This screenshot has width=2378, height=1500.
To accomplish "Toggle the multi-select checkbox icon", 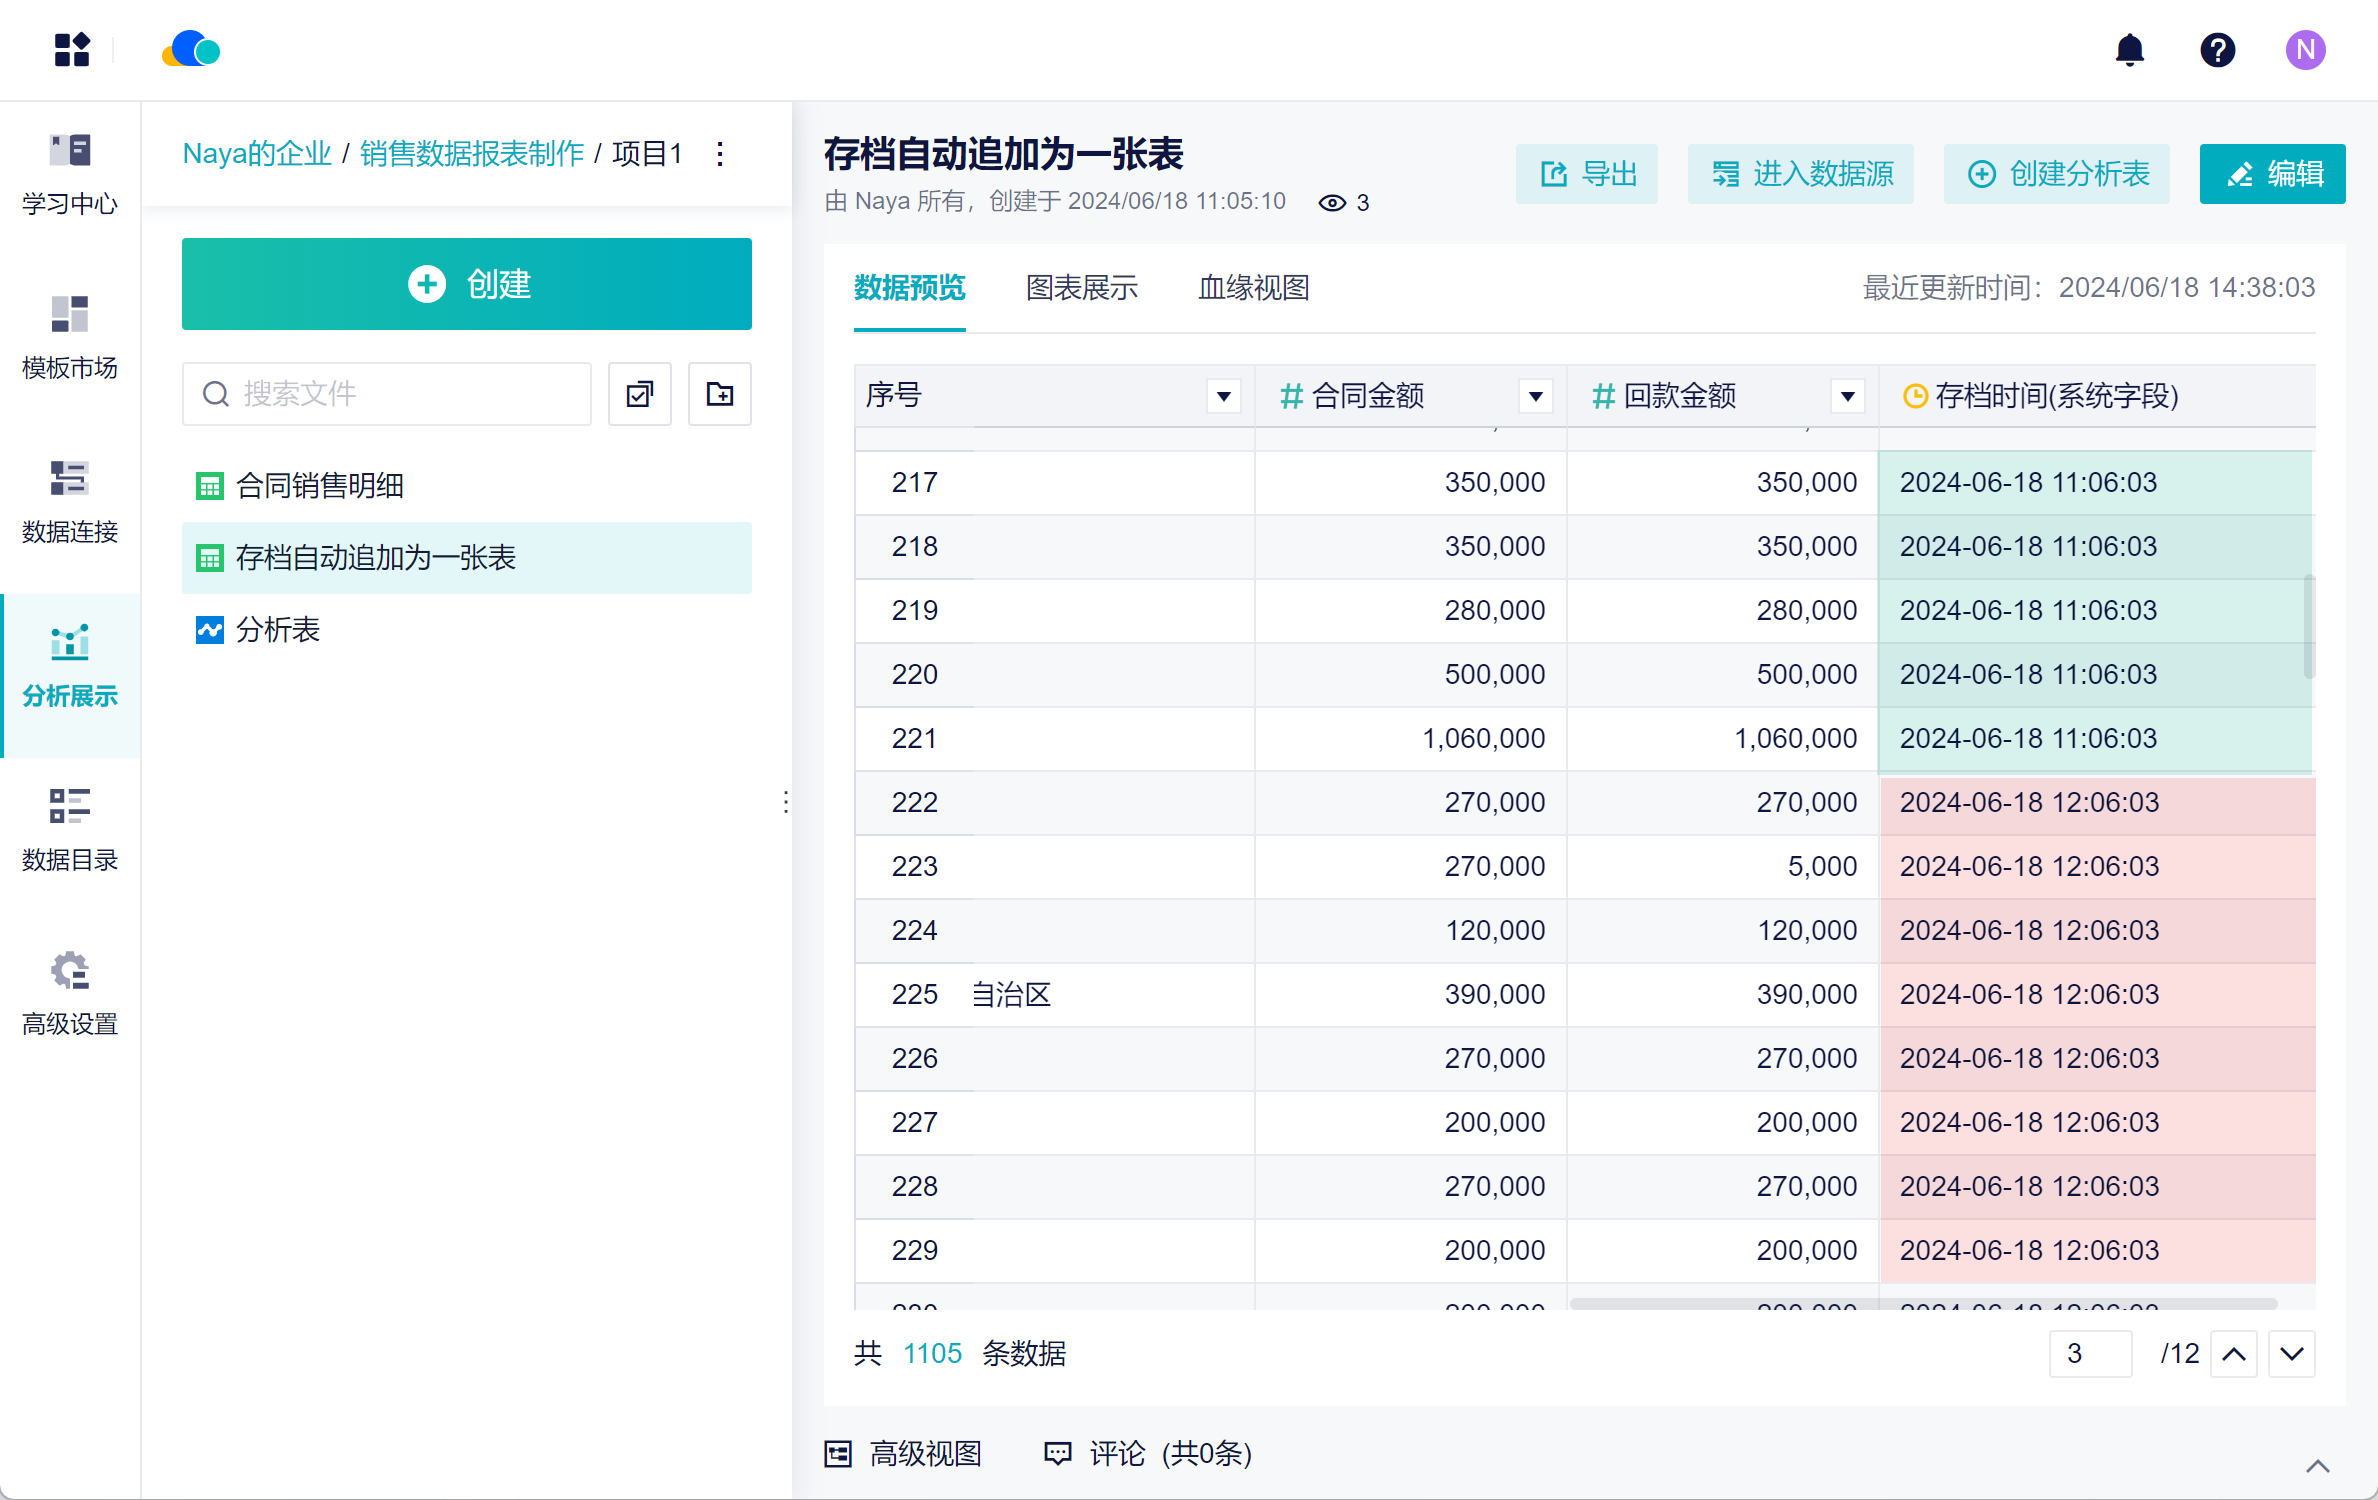I will tap(640, 394).
